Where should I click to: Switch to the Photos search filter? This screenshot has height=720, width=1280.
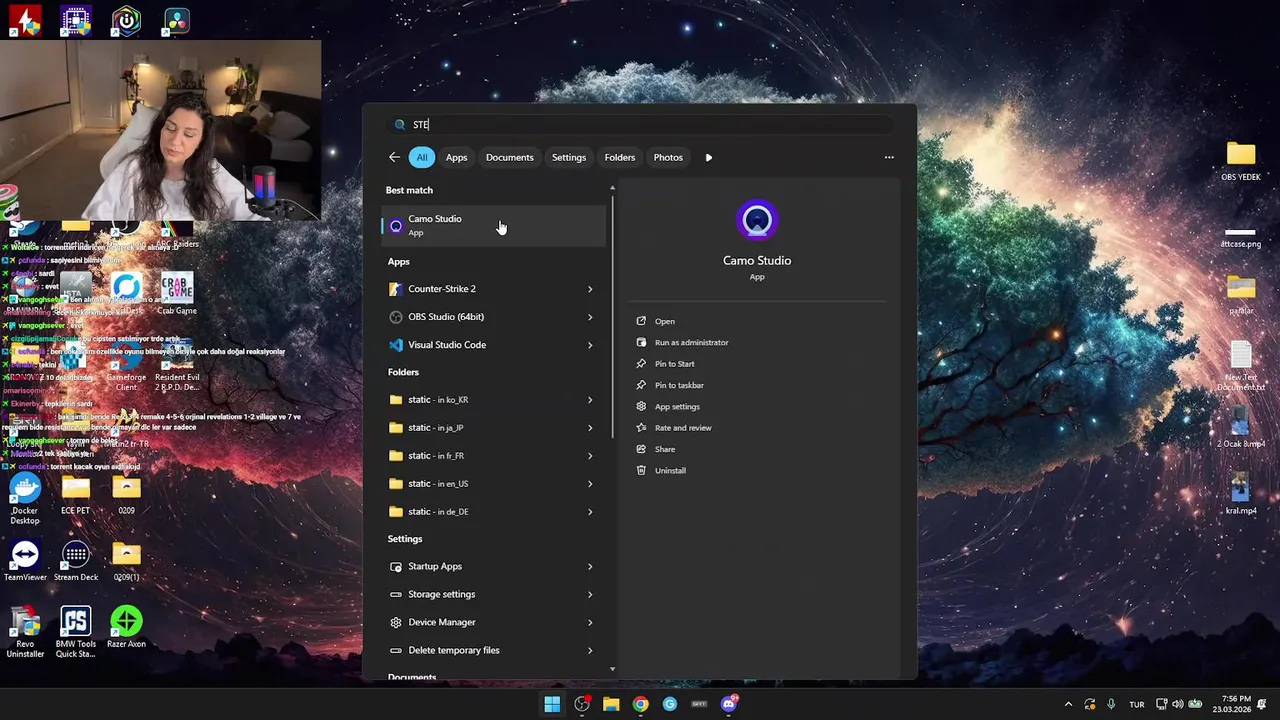pyautogui.click(x=668, y=157)
